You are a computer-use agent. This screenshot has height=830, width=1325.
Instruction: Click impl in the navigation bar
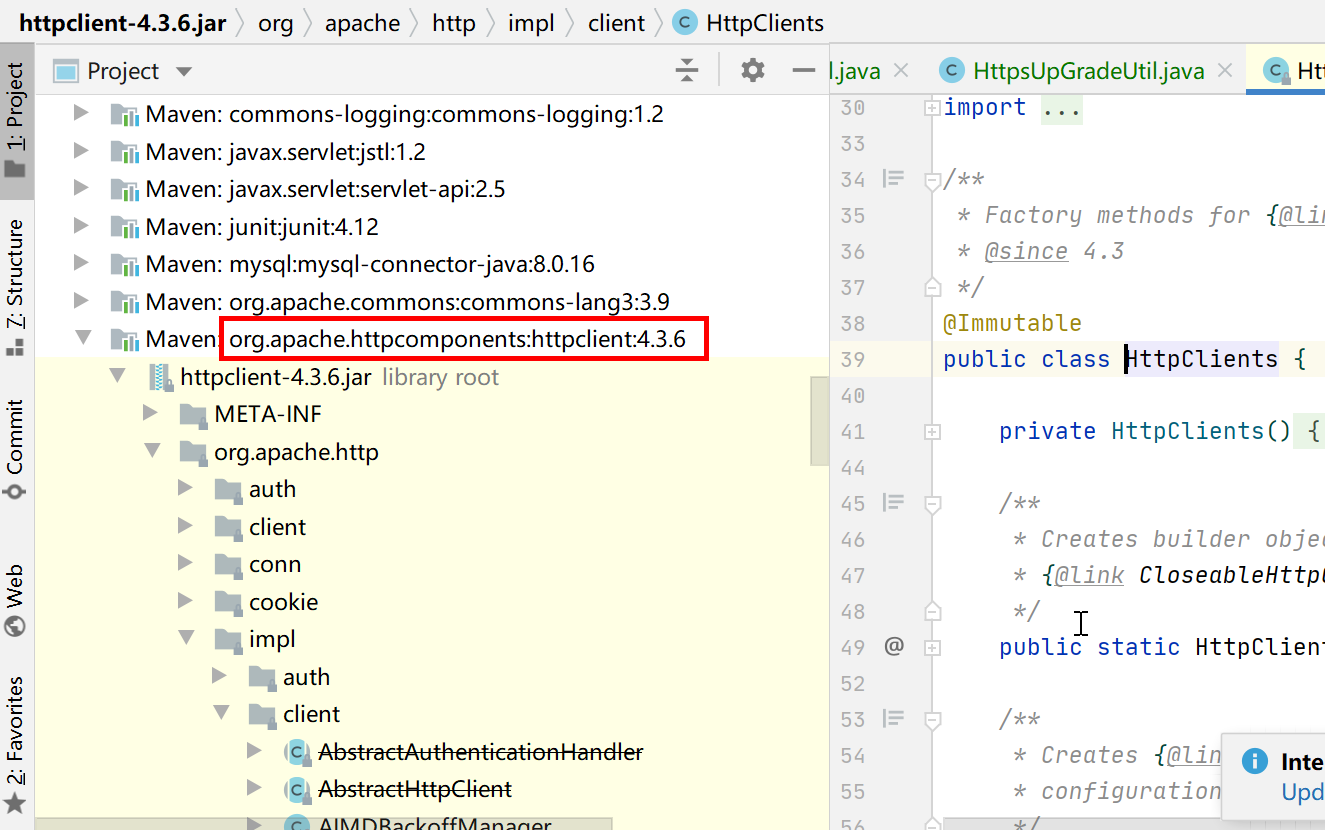531,22
